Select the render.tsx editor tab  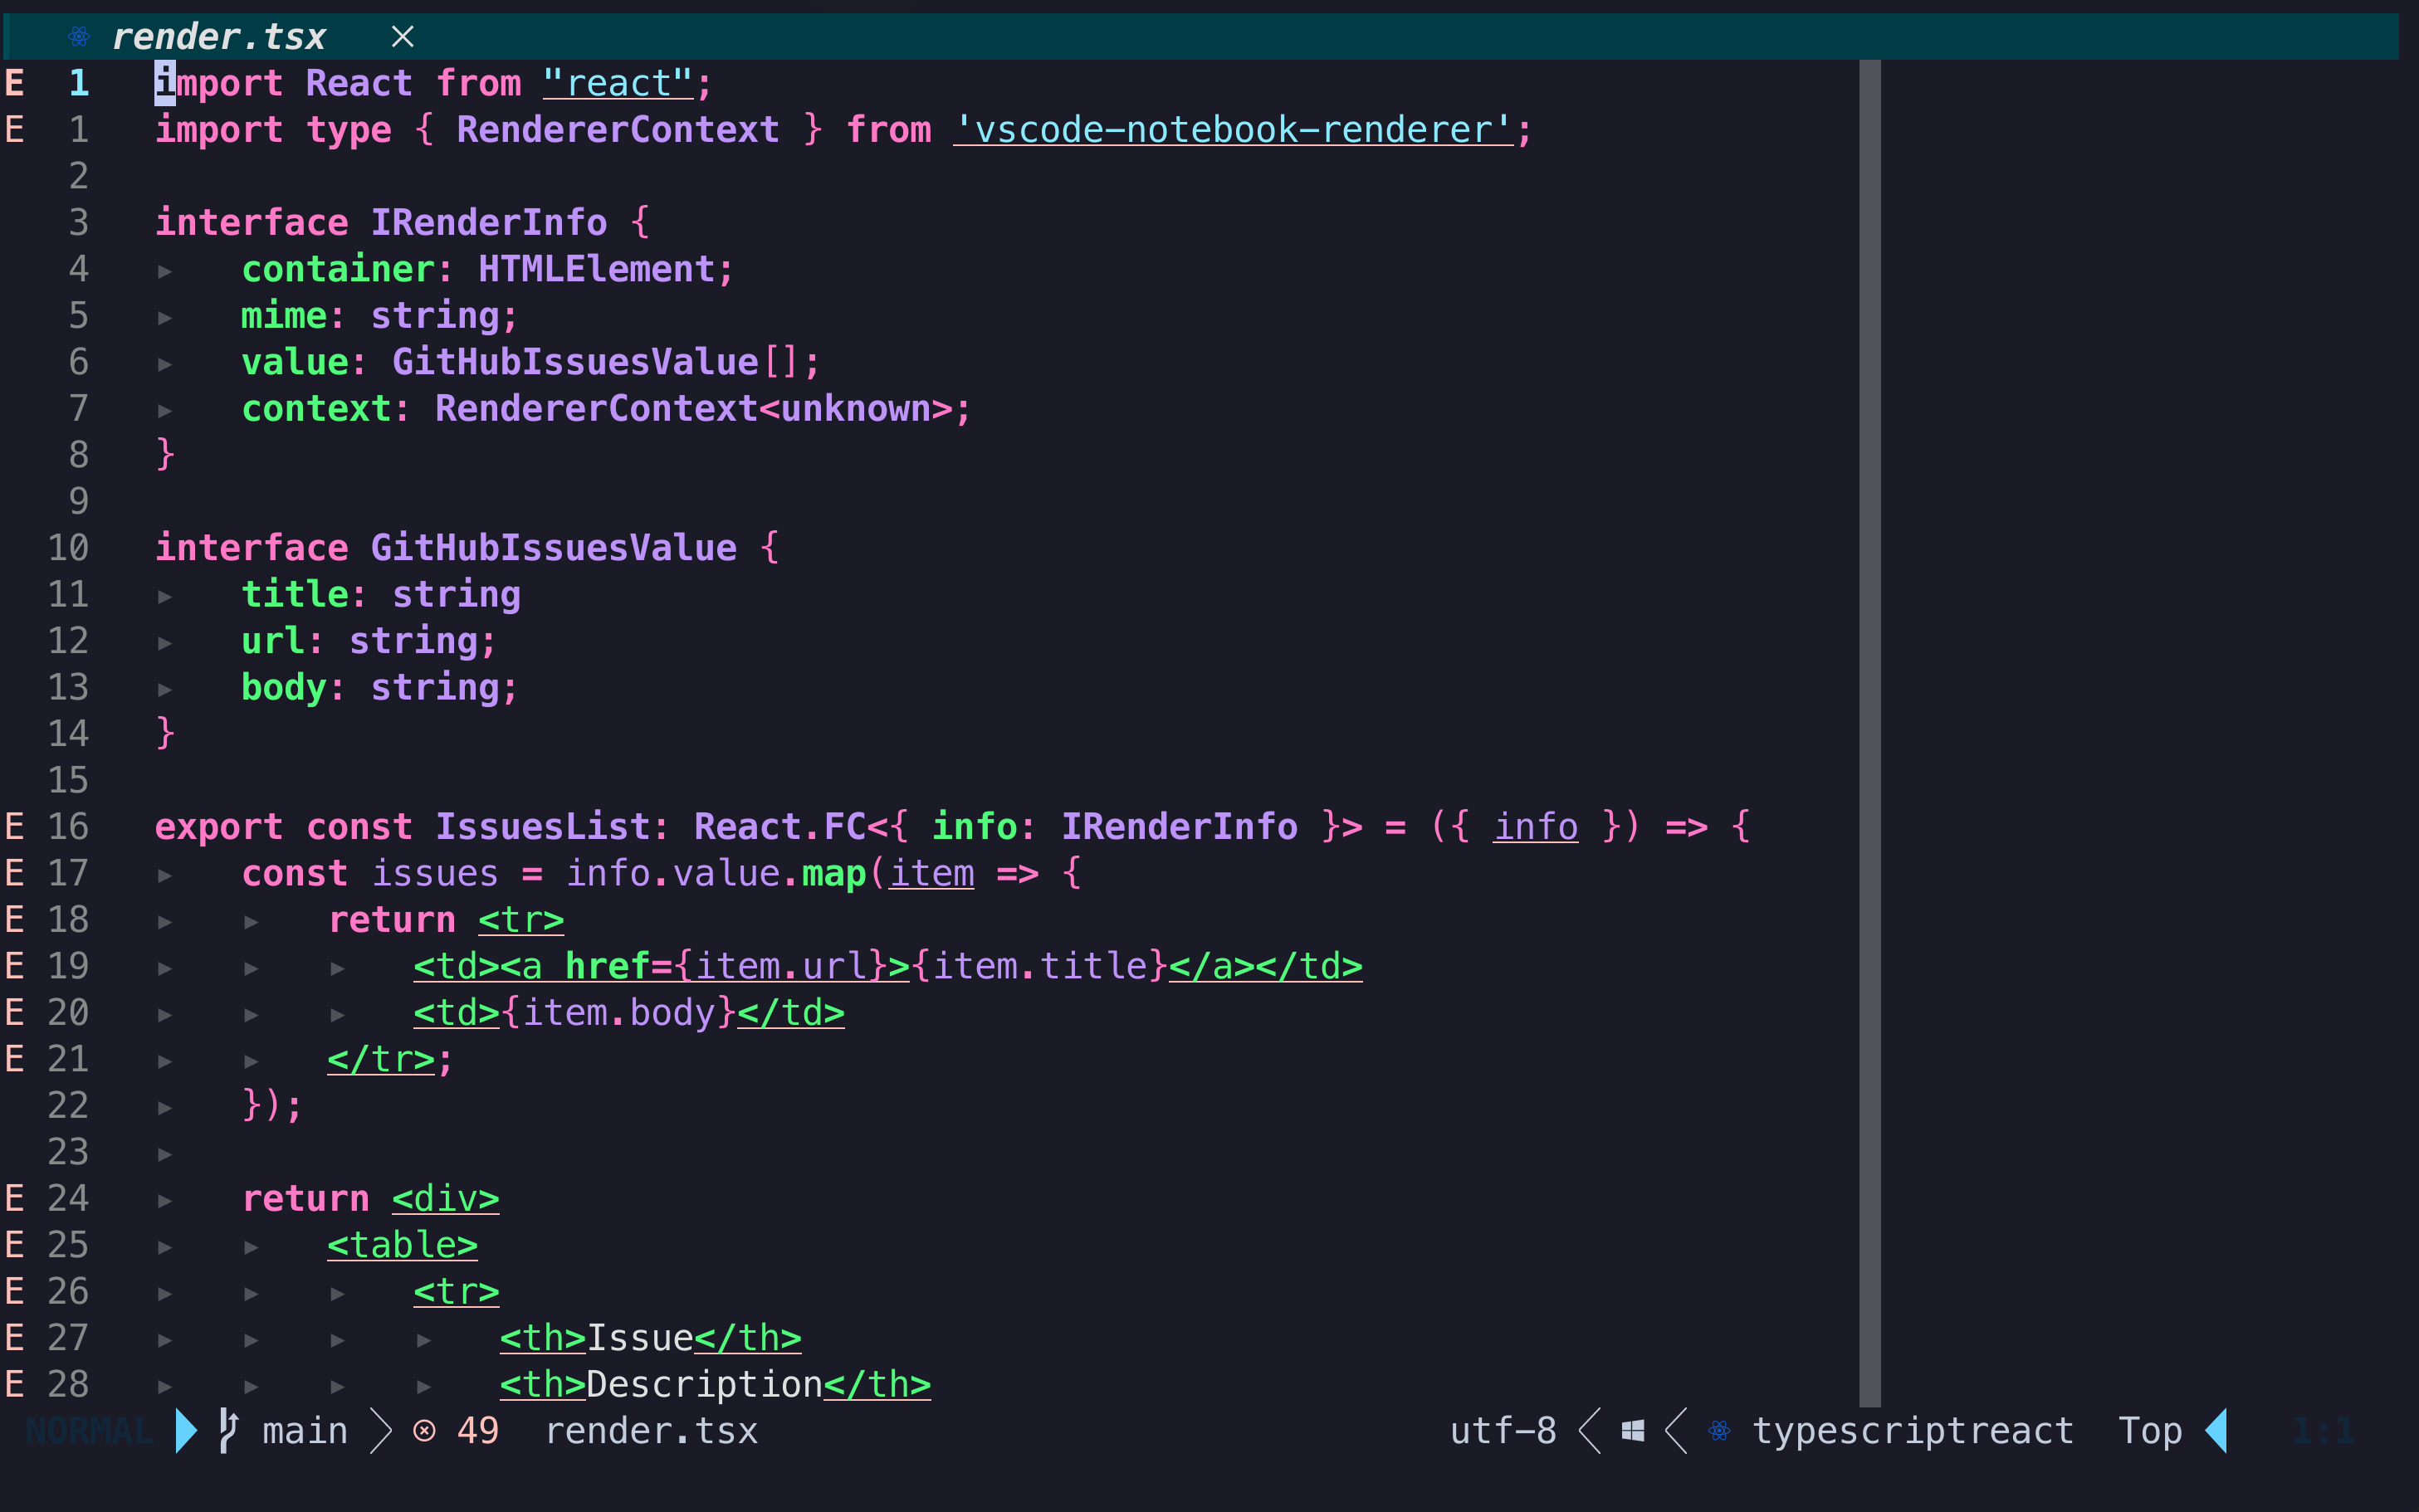pyautogui.click(x=220, y=36)
